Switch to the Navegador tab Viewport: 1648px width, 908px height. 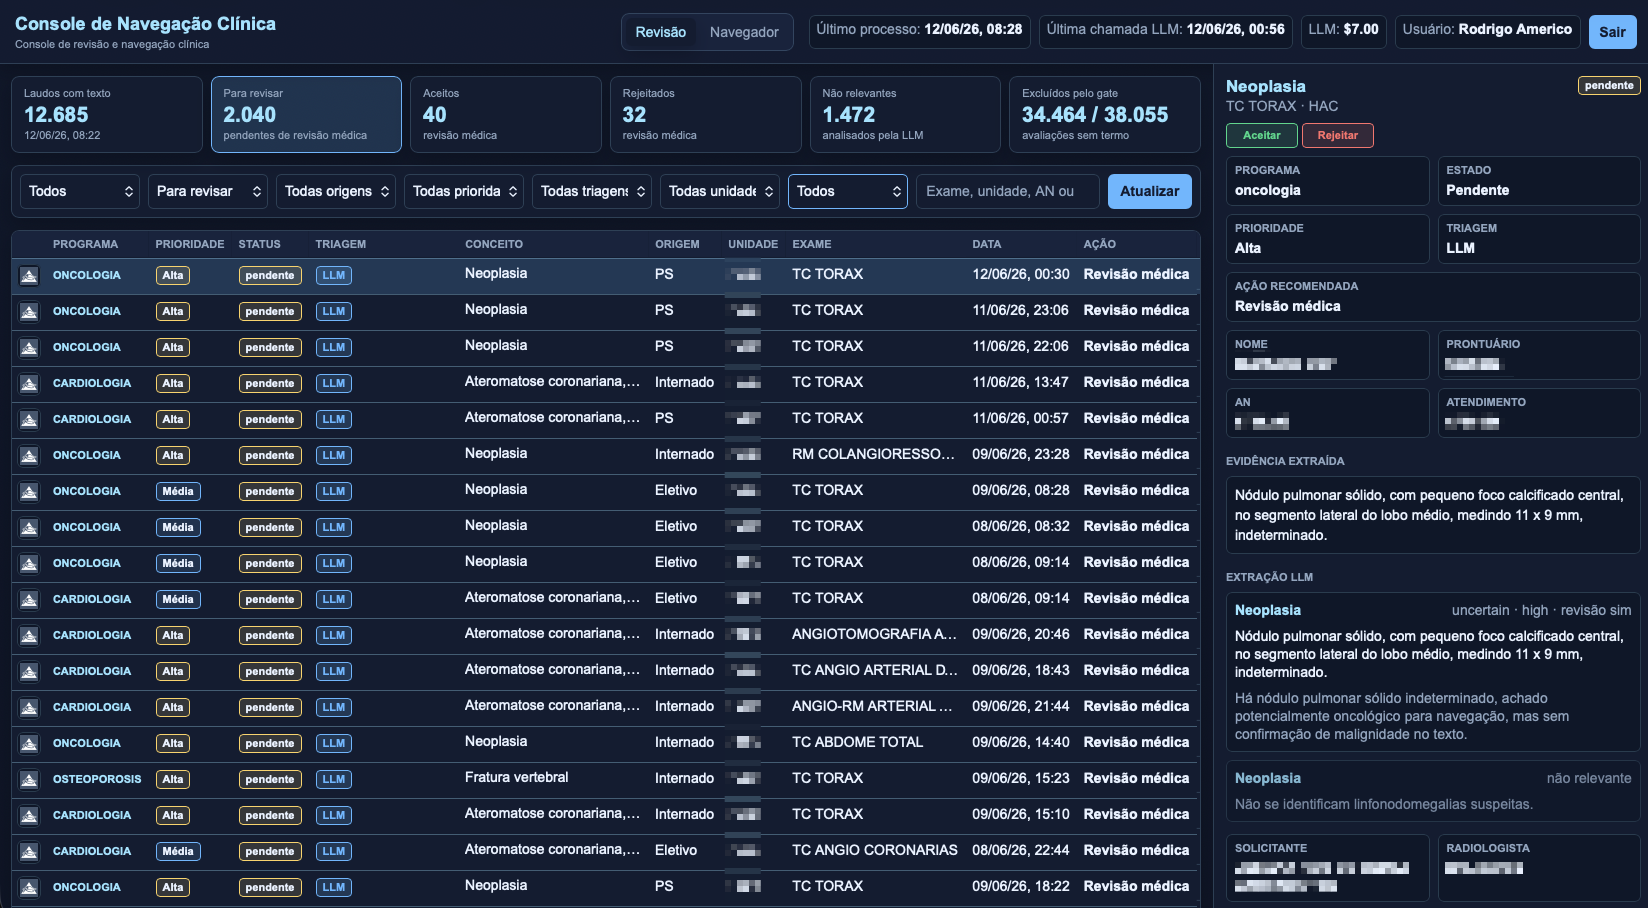744,32
